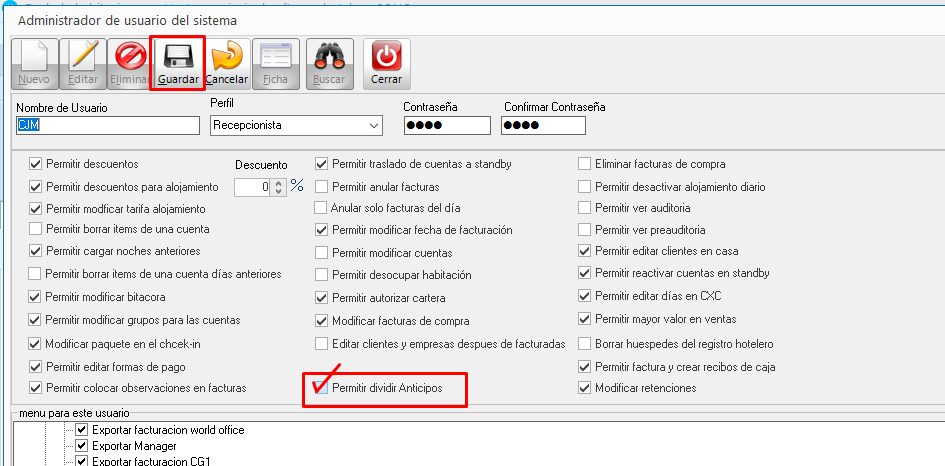Click the Nuevo toolbar icon
945x466 pixels.
tap(34, 63)
